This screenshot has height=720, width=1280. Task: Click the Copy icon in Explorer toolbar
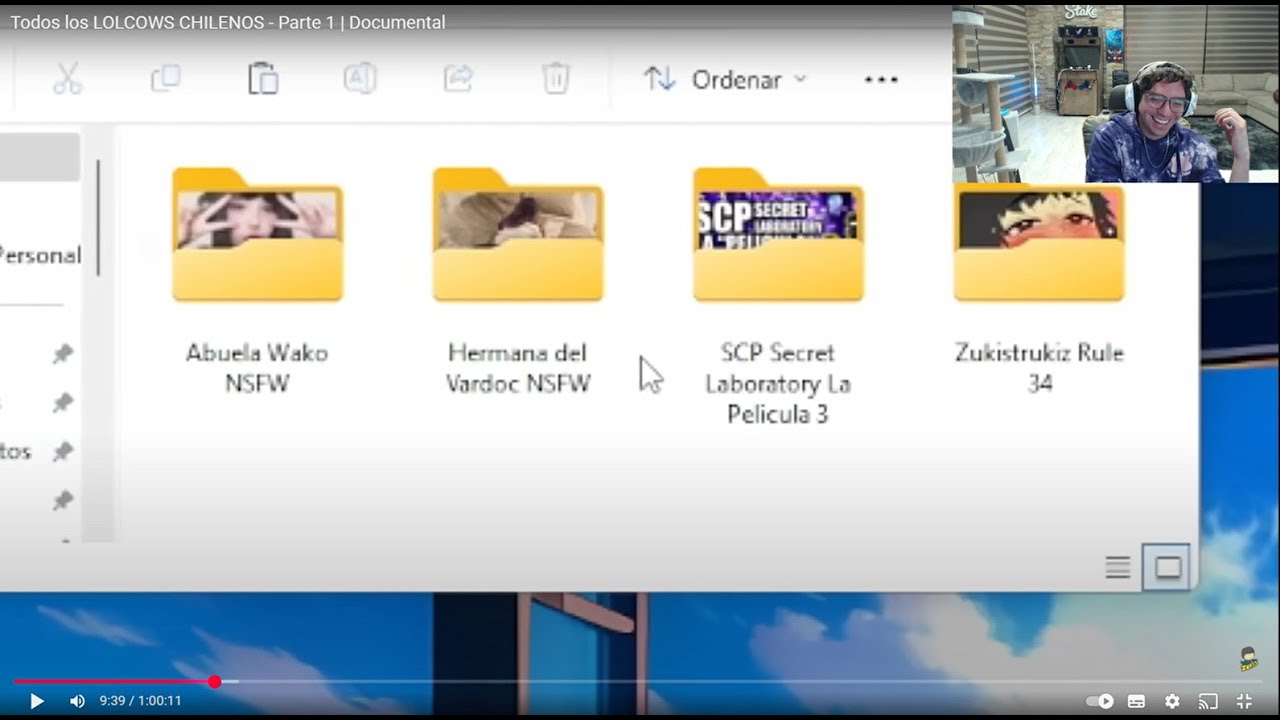coord(165,79)
